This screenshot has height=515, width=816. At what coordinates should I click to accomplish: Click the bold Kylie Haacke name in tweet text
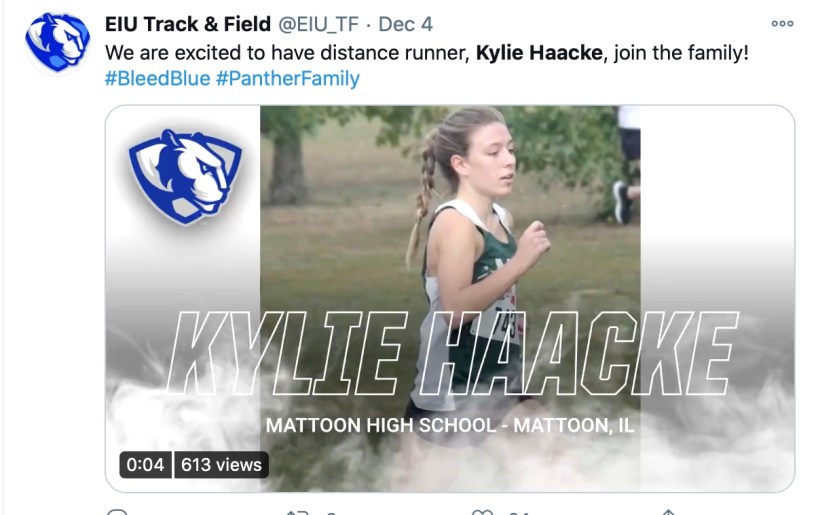[540, 52]
